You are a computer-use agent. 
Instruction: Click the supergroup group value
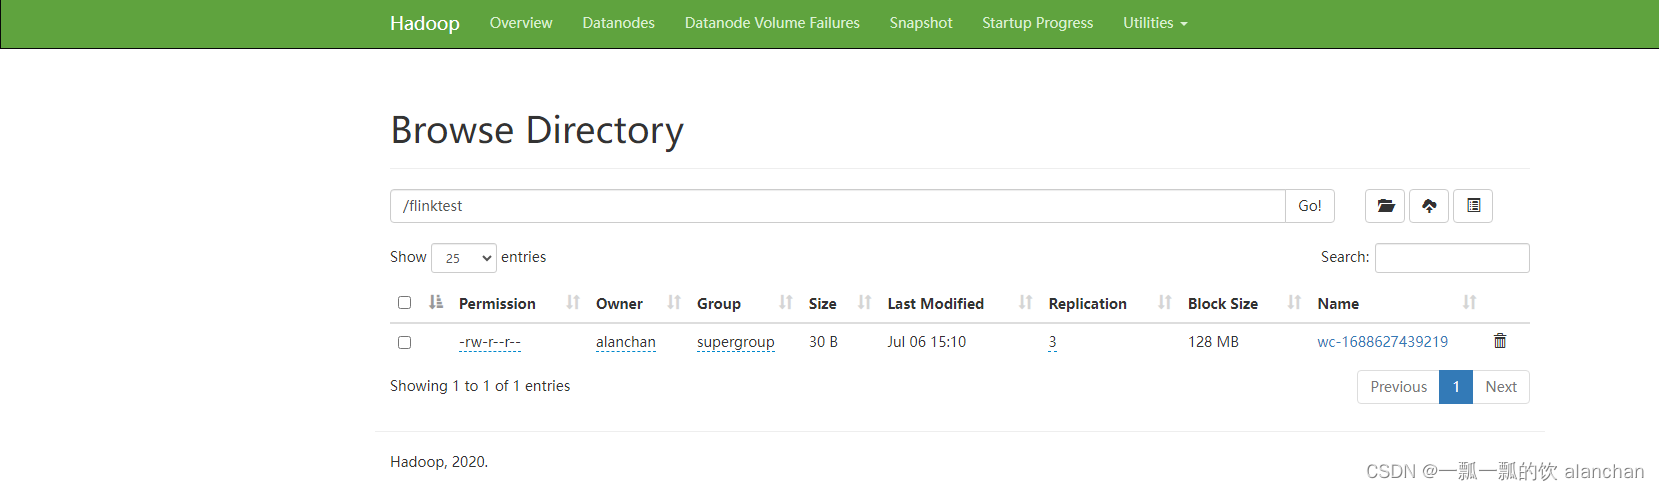[x=736, y=342]
